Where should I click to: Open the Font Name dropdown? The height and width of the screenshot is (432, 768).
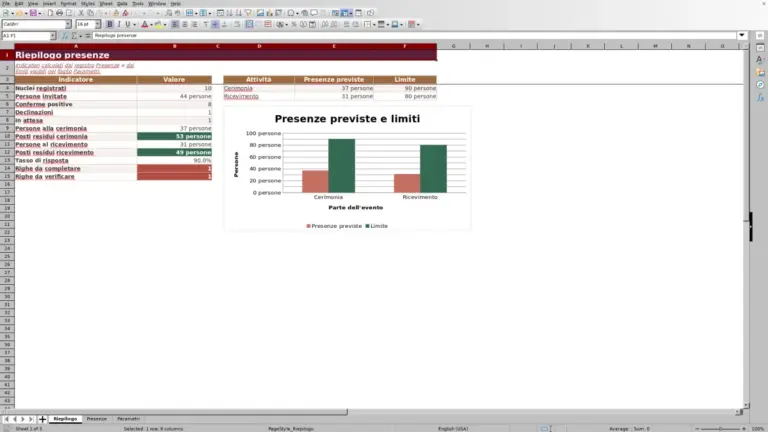(68, 24)
